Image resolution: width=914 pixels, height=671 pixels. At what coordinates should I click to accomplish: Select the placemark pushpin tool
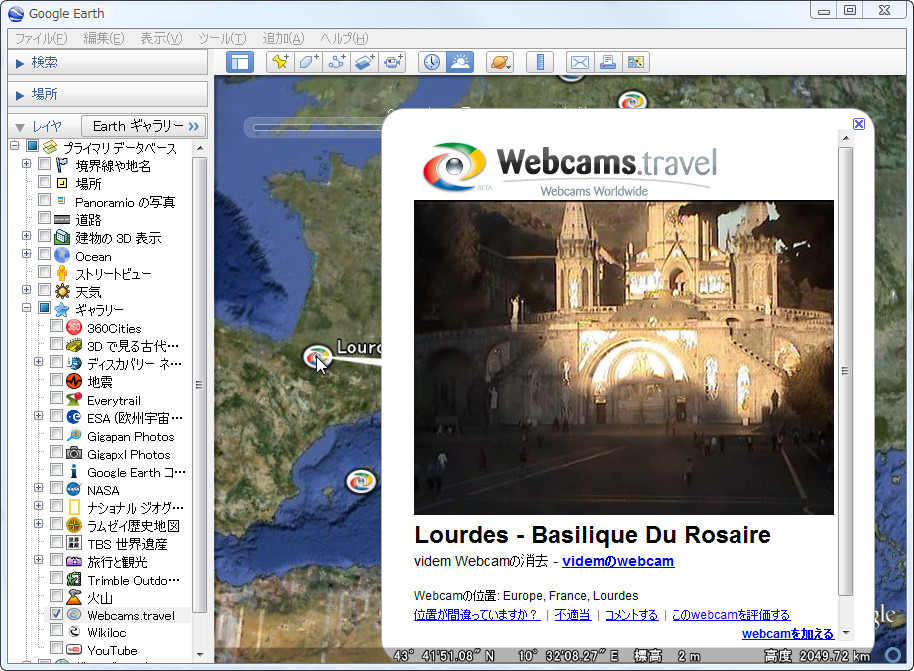point(279,61)
